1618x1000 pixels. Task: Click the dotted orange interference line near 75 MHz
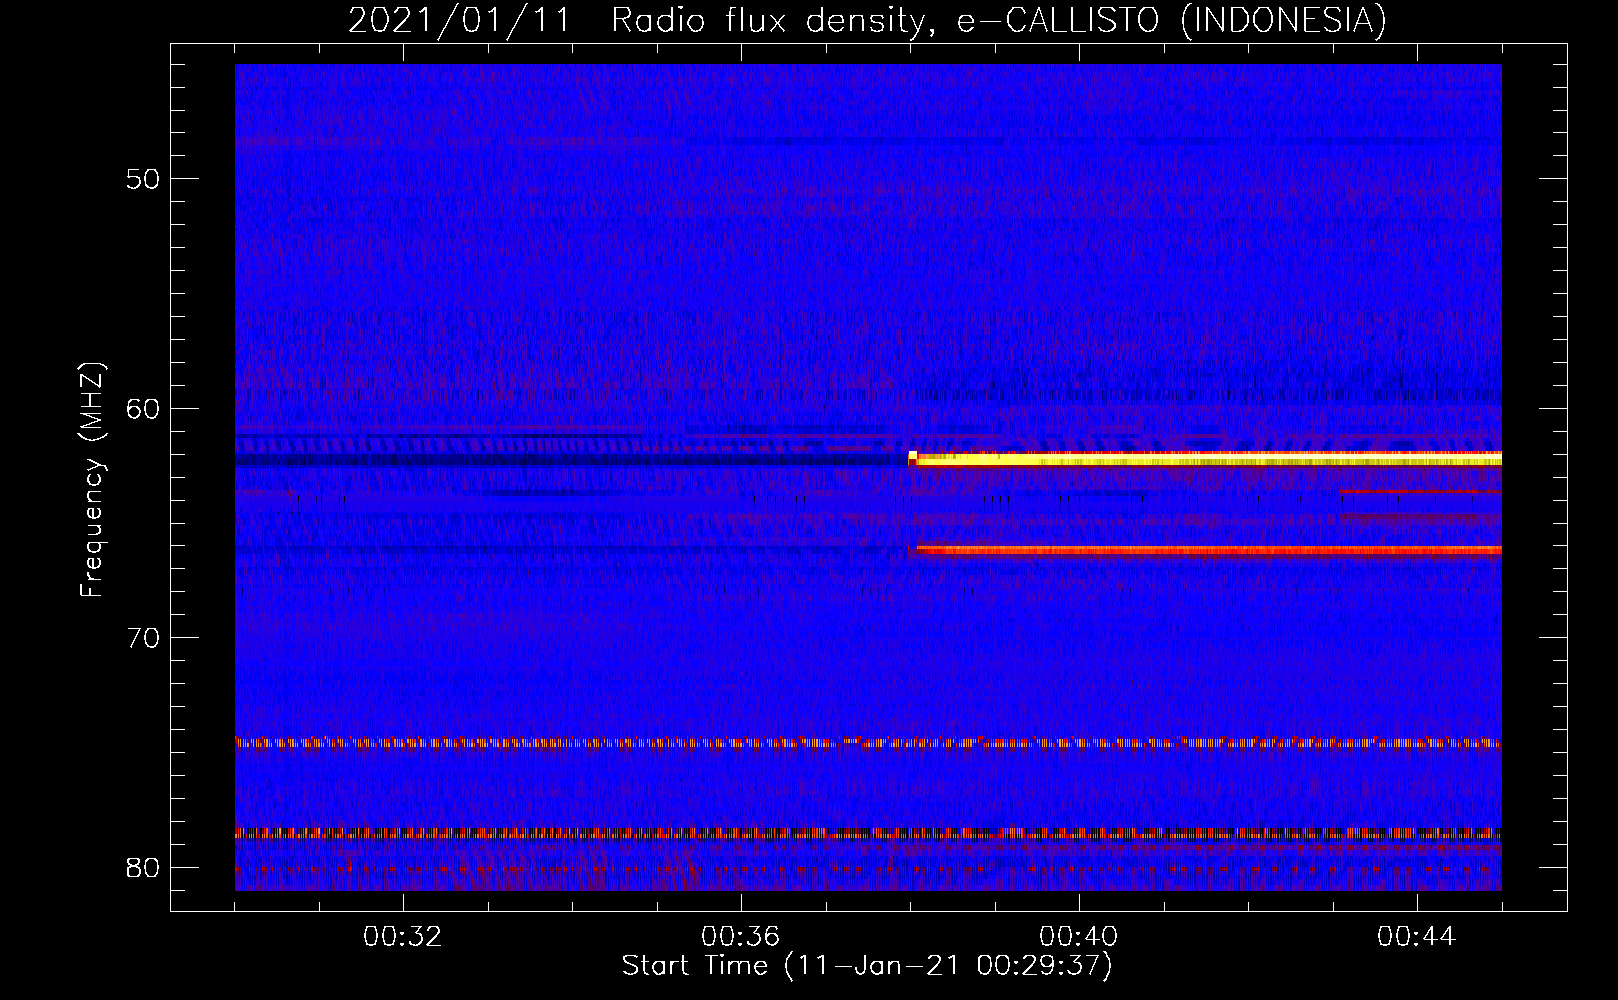pyautogui.click(x=868, y=743)
